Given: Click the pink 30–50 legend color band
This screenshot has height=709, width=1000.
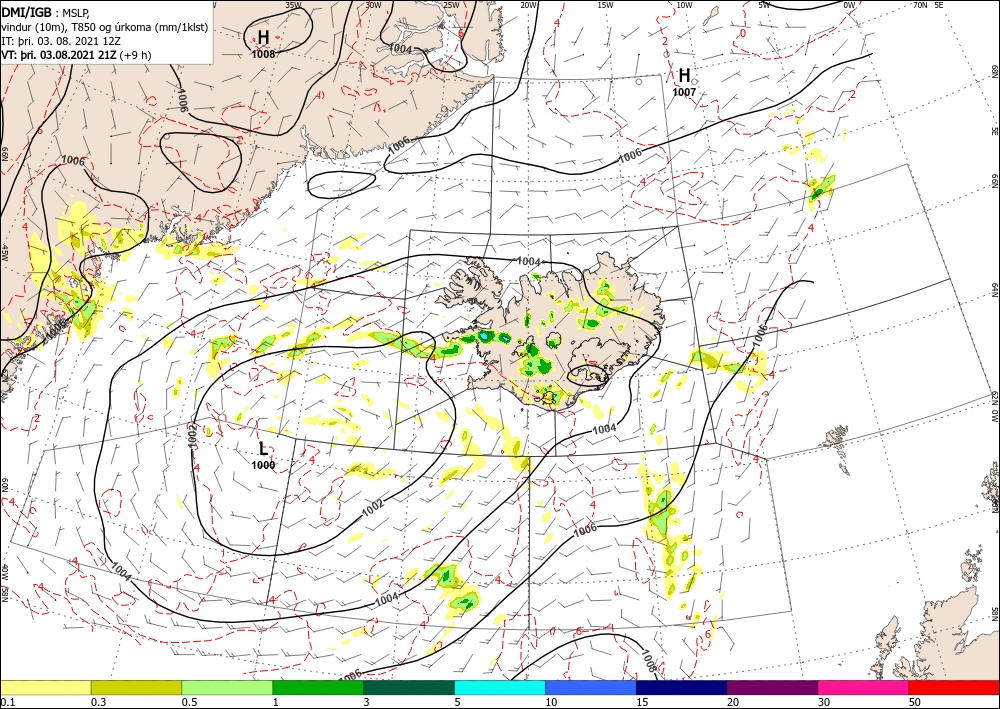Looking at the screenshot, I should click(864, 687).
